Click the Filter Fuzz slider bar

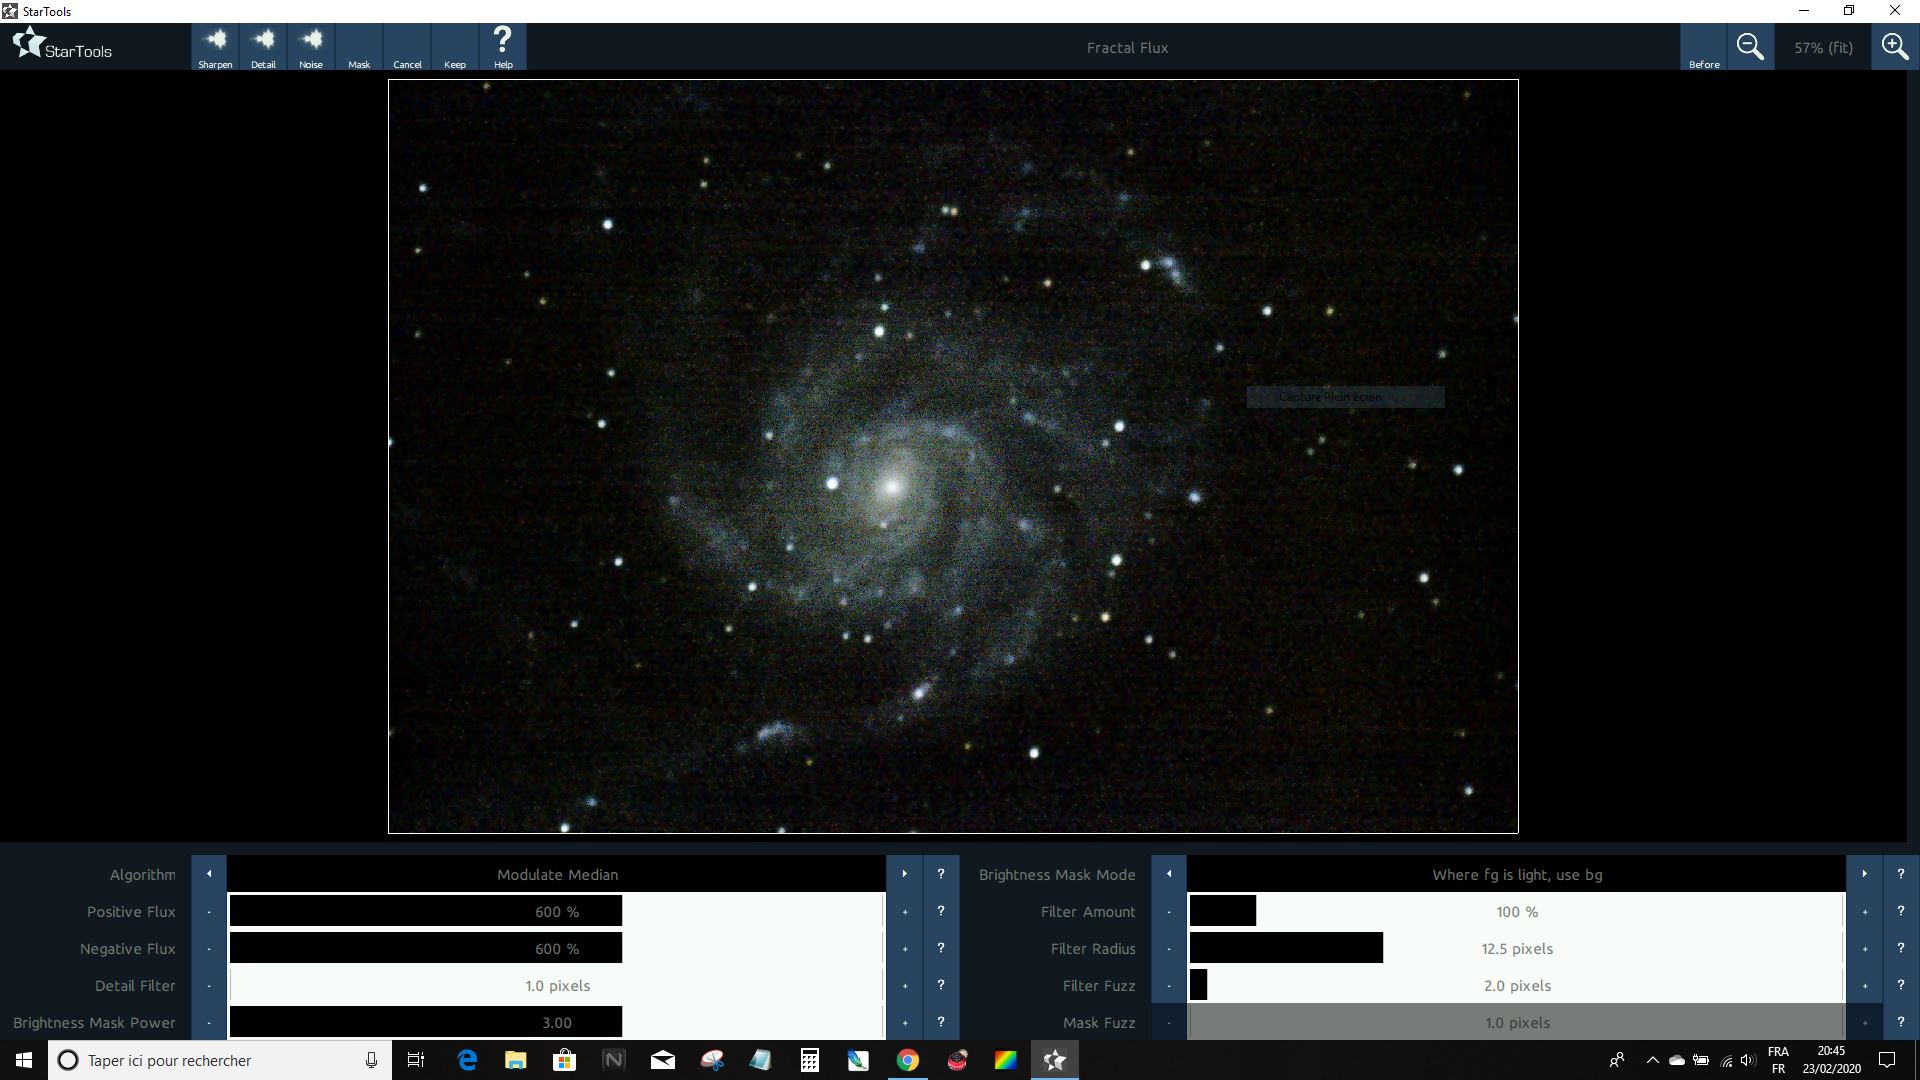[1517, 985]
